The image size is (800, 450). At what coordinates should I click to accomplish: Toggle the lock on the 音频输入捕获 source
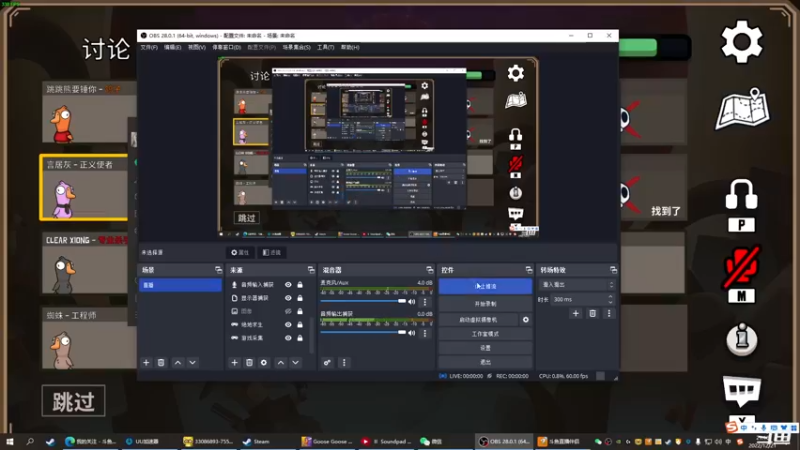[300, 285]
